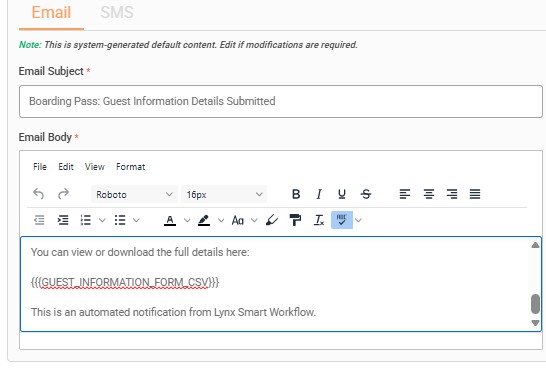Image resolution: width=546 pixels, height=370 pixels.
Task: Toggle italic formatting
Action: (x=319, y=194)
